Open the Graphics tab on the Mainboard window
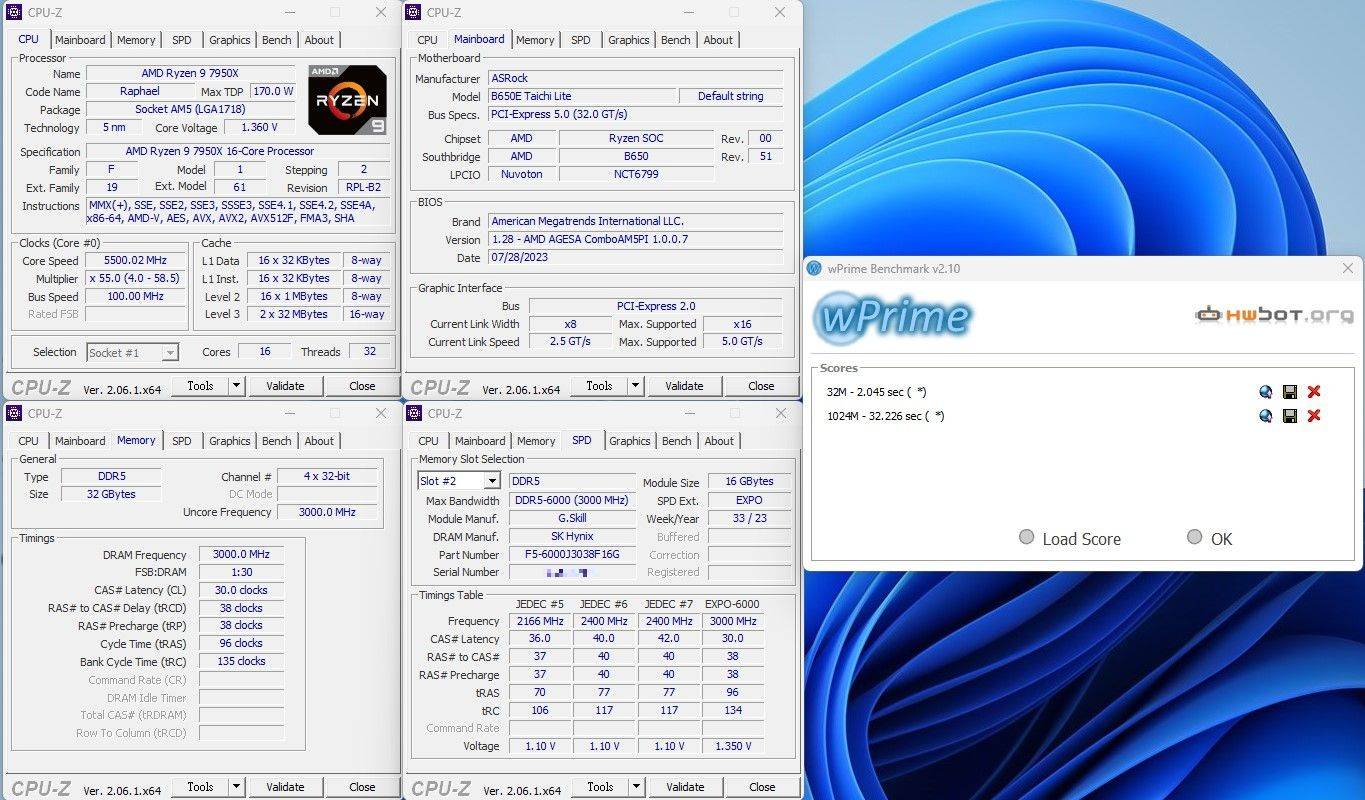 [628, 39]
